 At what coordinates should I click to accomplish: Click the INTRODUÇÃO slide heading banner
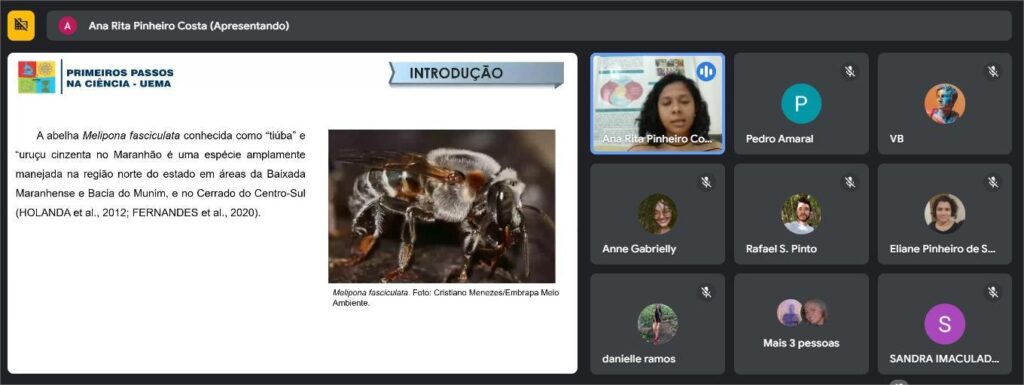[476, 74]
